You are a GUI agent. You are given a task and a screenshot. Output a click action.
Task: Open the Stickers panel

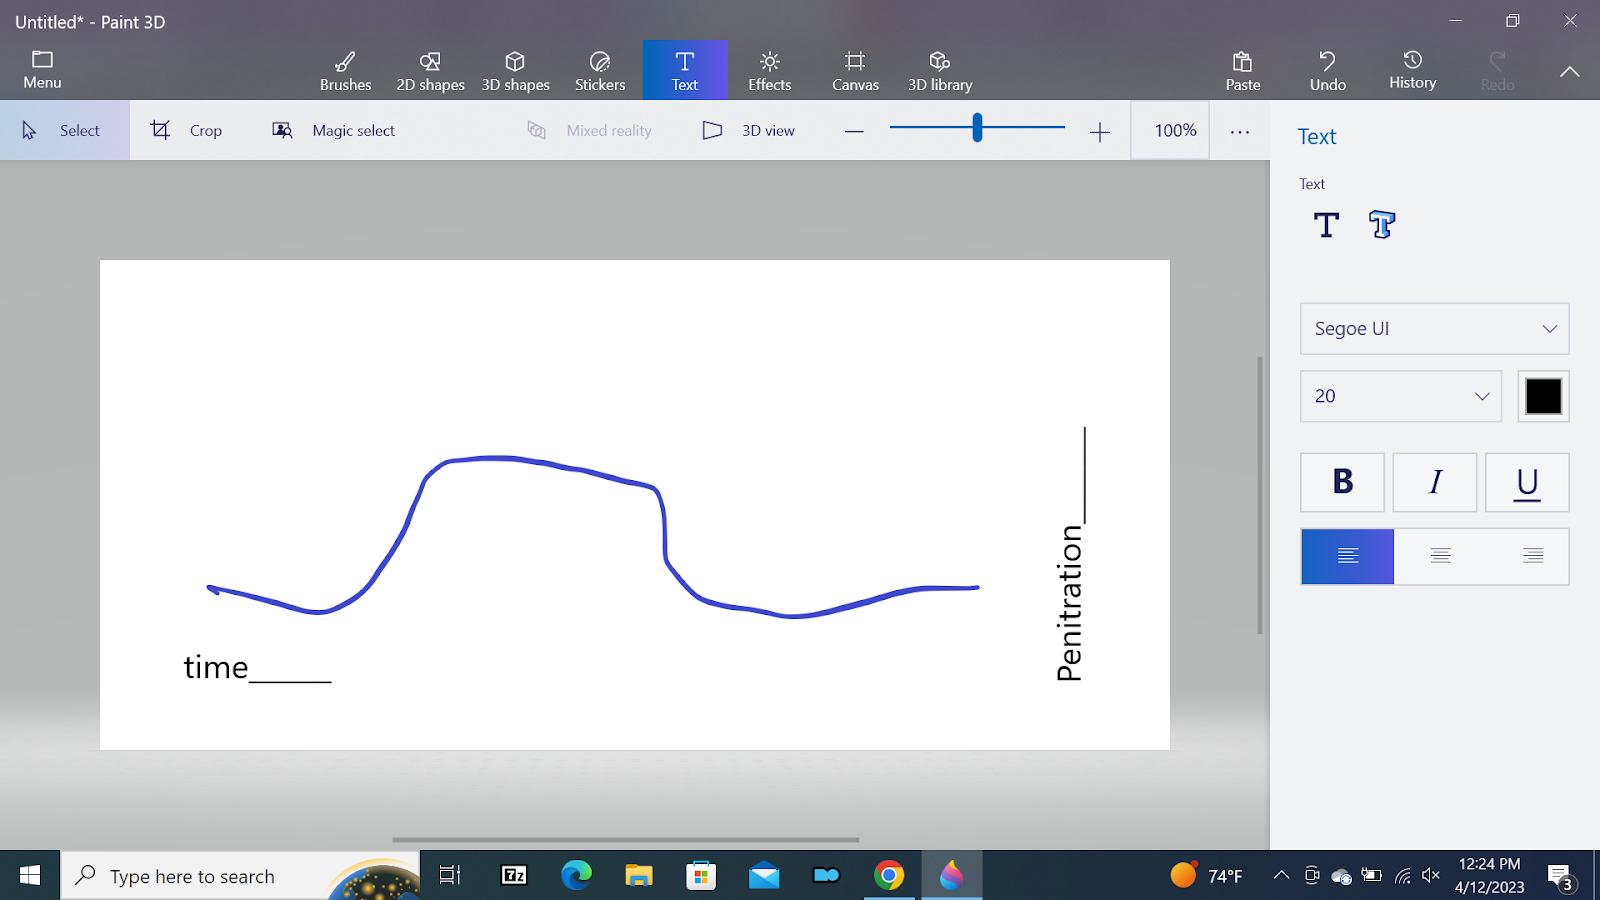600,70
